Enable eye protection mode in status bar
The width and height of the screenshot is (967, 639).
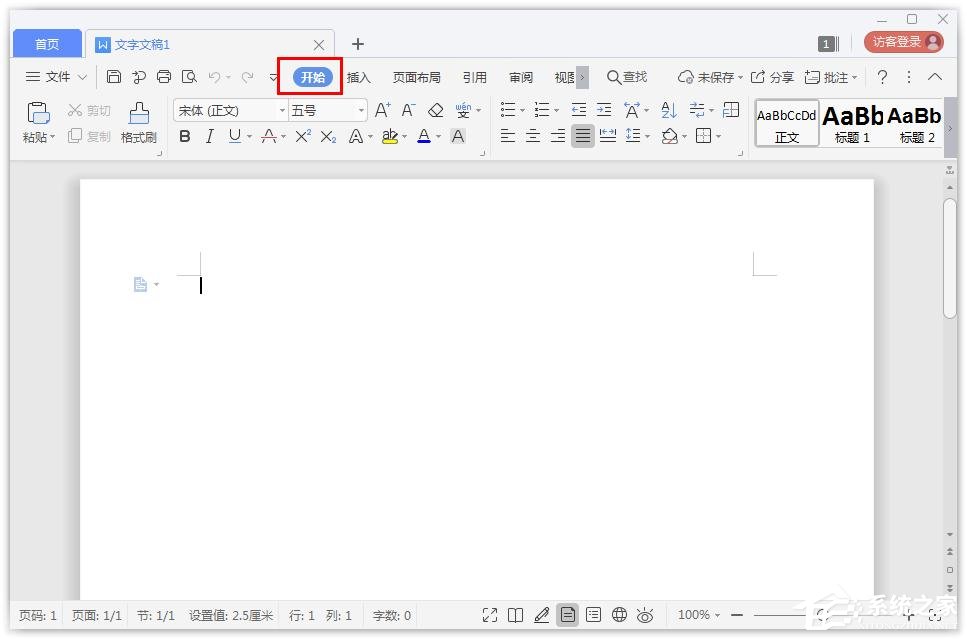point(646,615)
